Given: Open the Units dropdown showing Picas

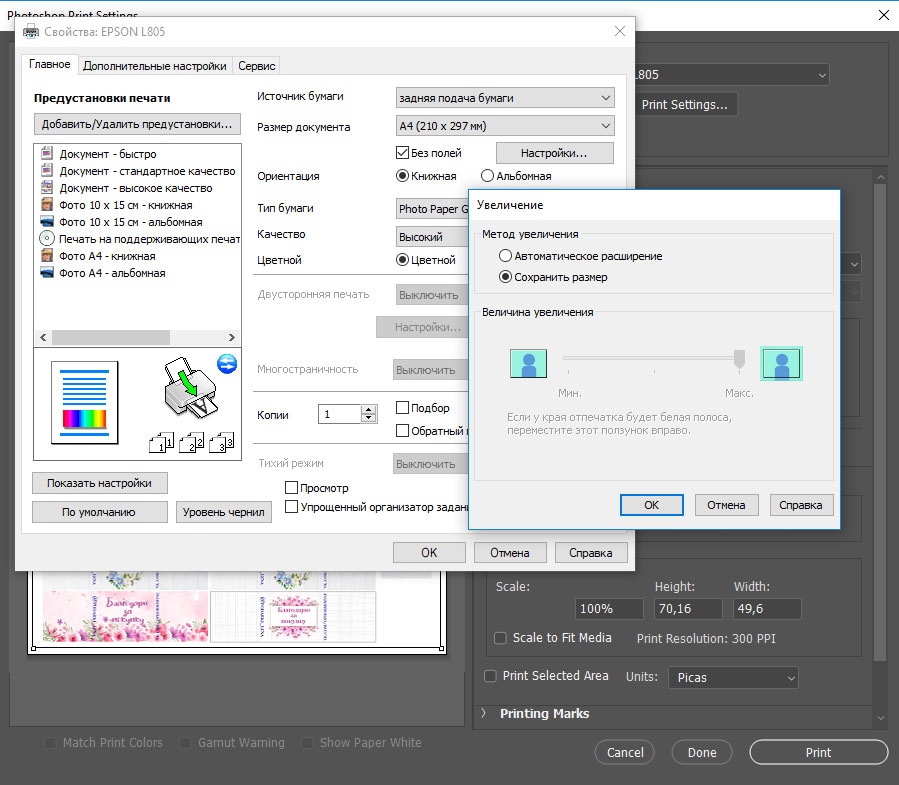Looking at the screenshot, I should [x=733, y=677].
